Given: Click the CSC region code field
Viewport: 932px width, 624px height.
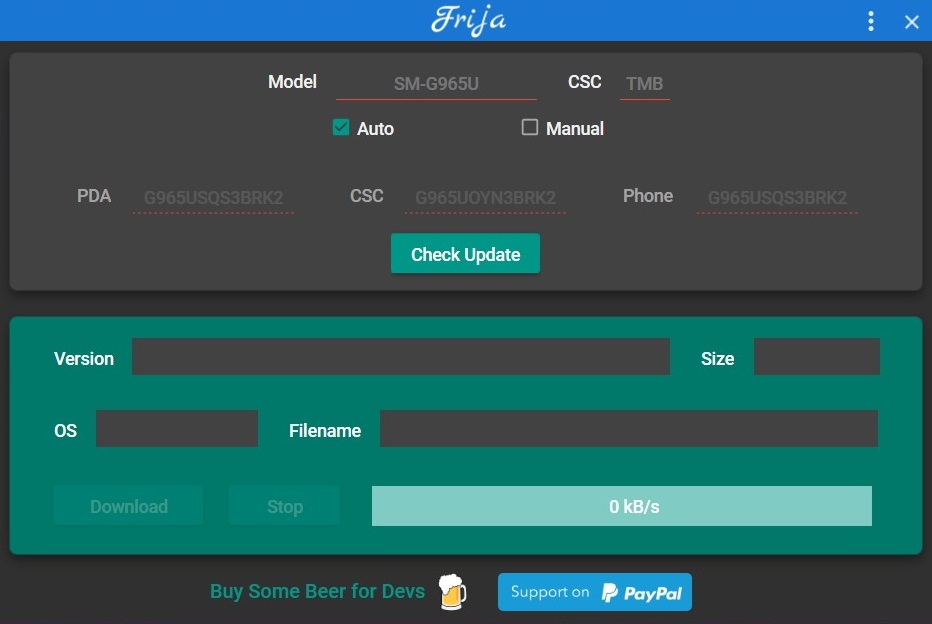Looking at the screenshot, I should click(644, 84).
